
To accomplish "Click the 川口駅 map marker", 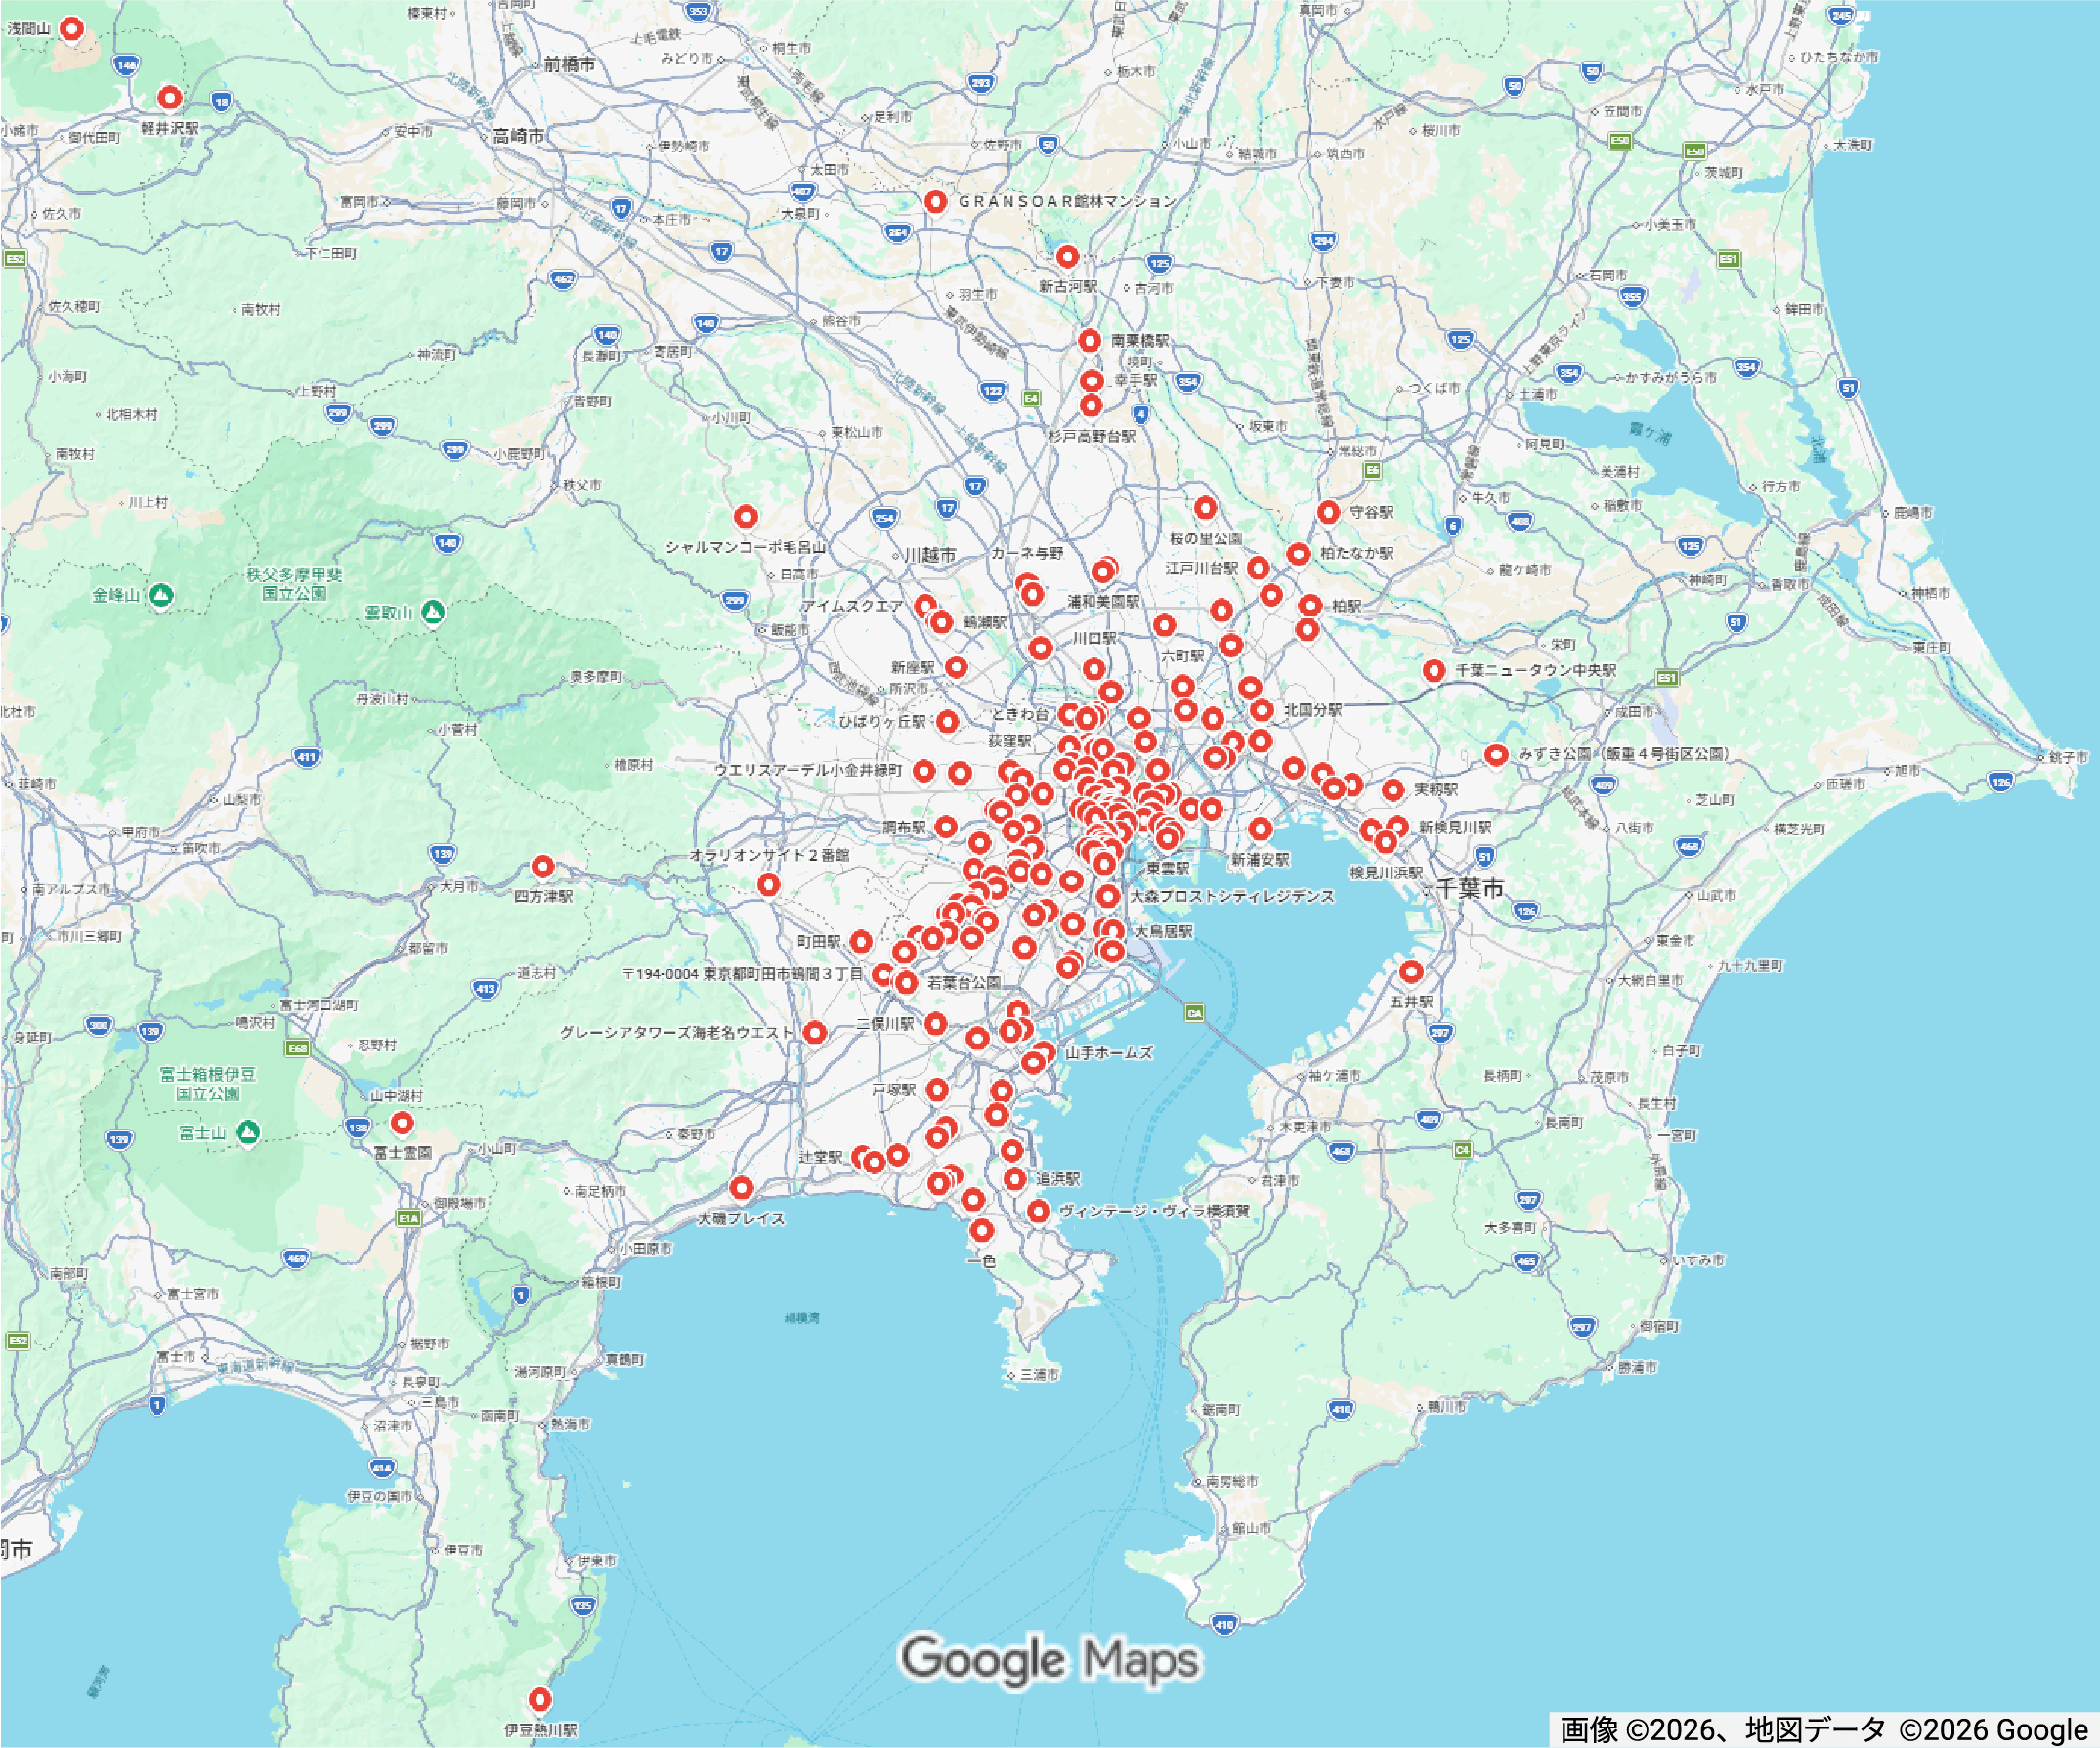I will (1094, 668).
